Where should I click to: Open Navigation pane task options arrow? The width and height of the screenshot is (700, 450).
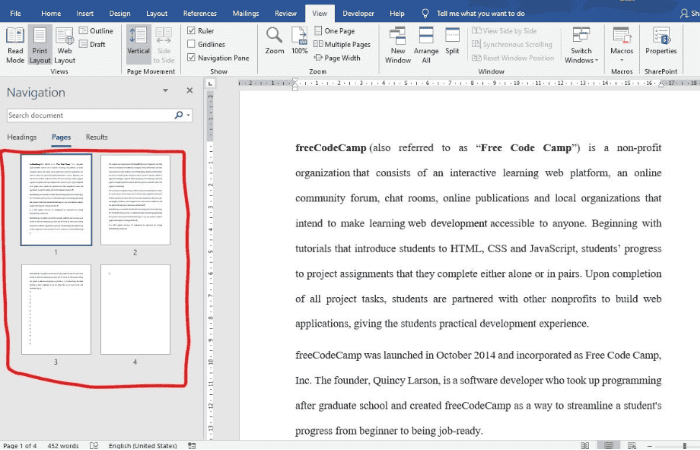[x=165, y=91]
